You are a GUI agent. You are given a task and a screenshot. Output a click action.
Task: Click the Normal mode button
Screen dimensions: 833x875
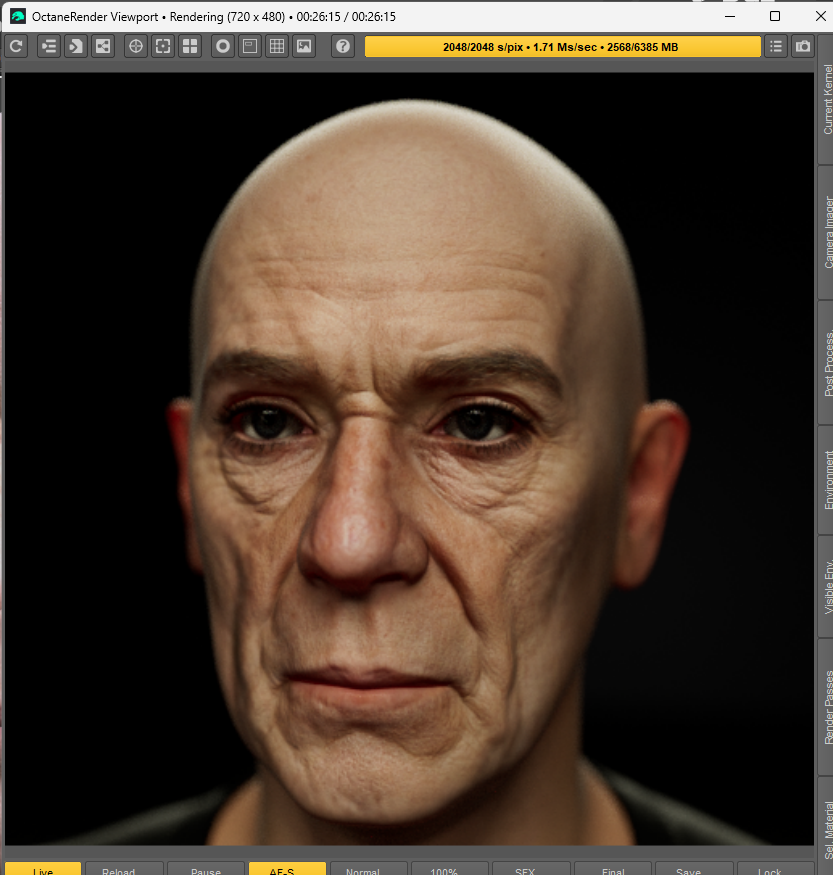(369, 869)
